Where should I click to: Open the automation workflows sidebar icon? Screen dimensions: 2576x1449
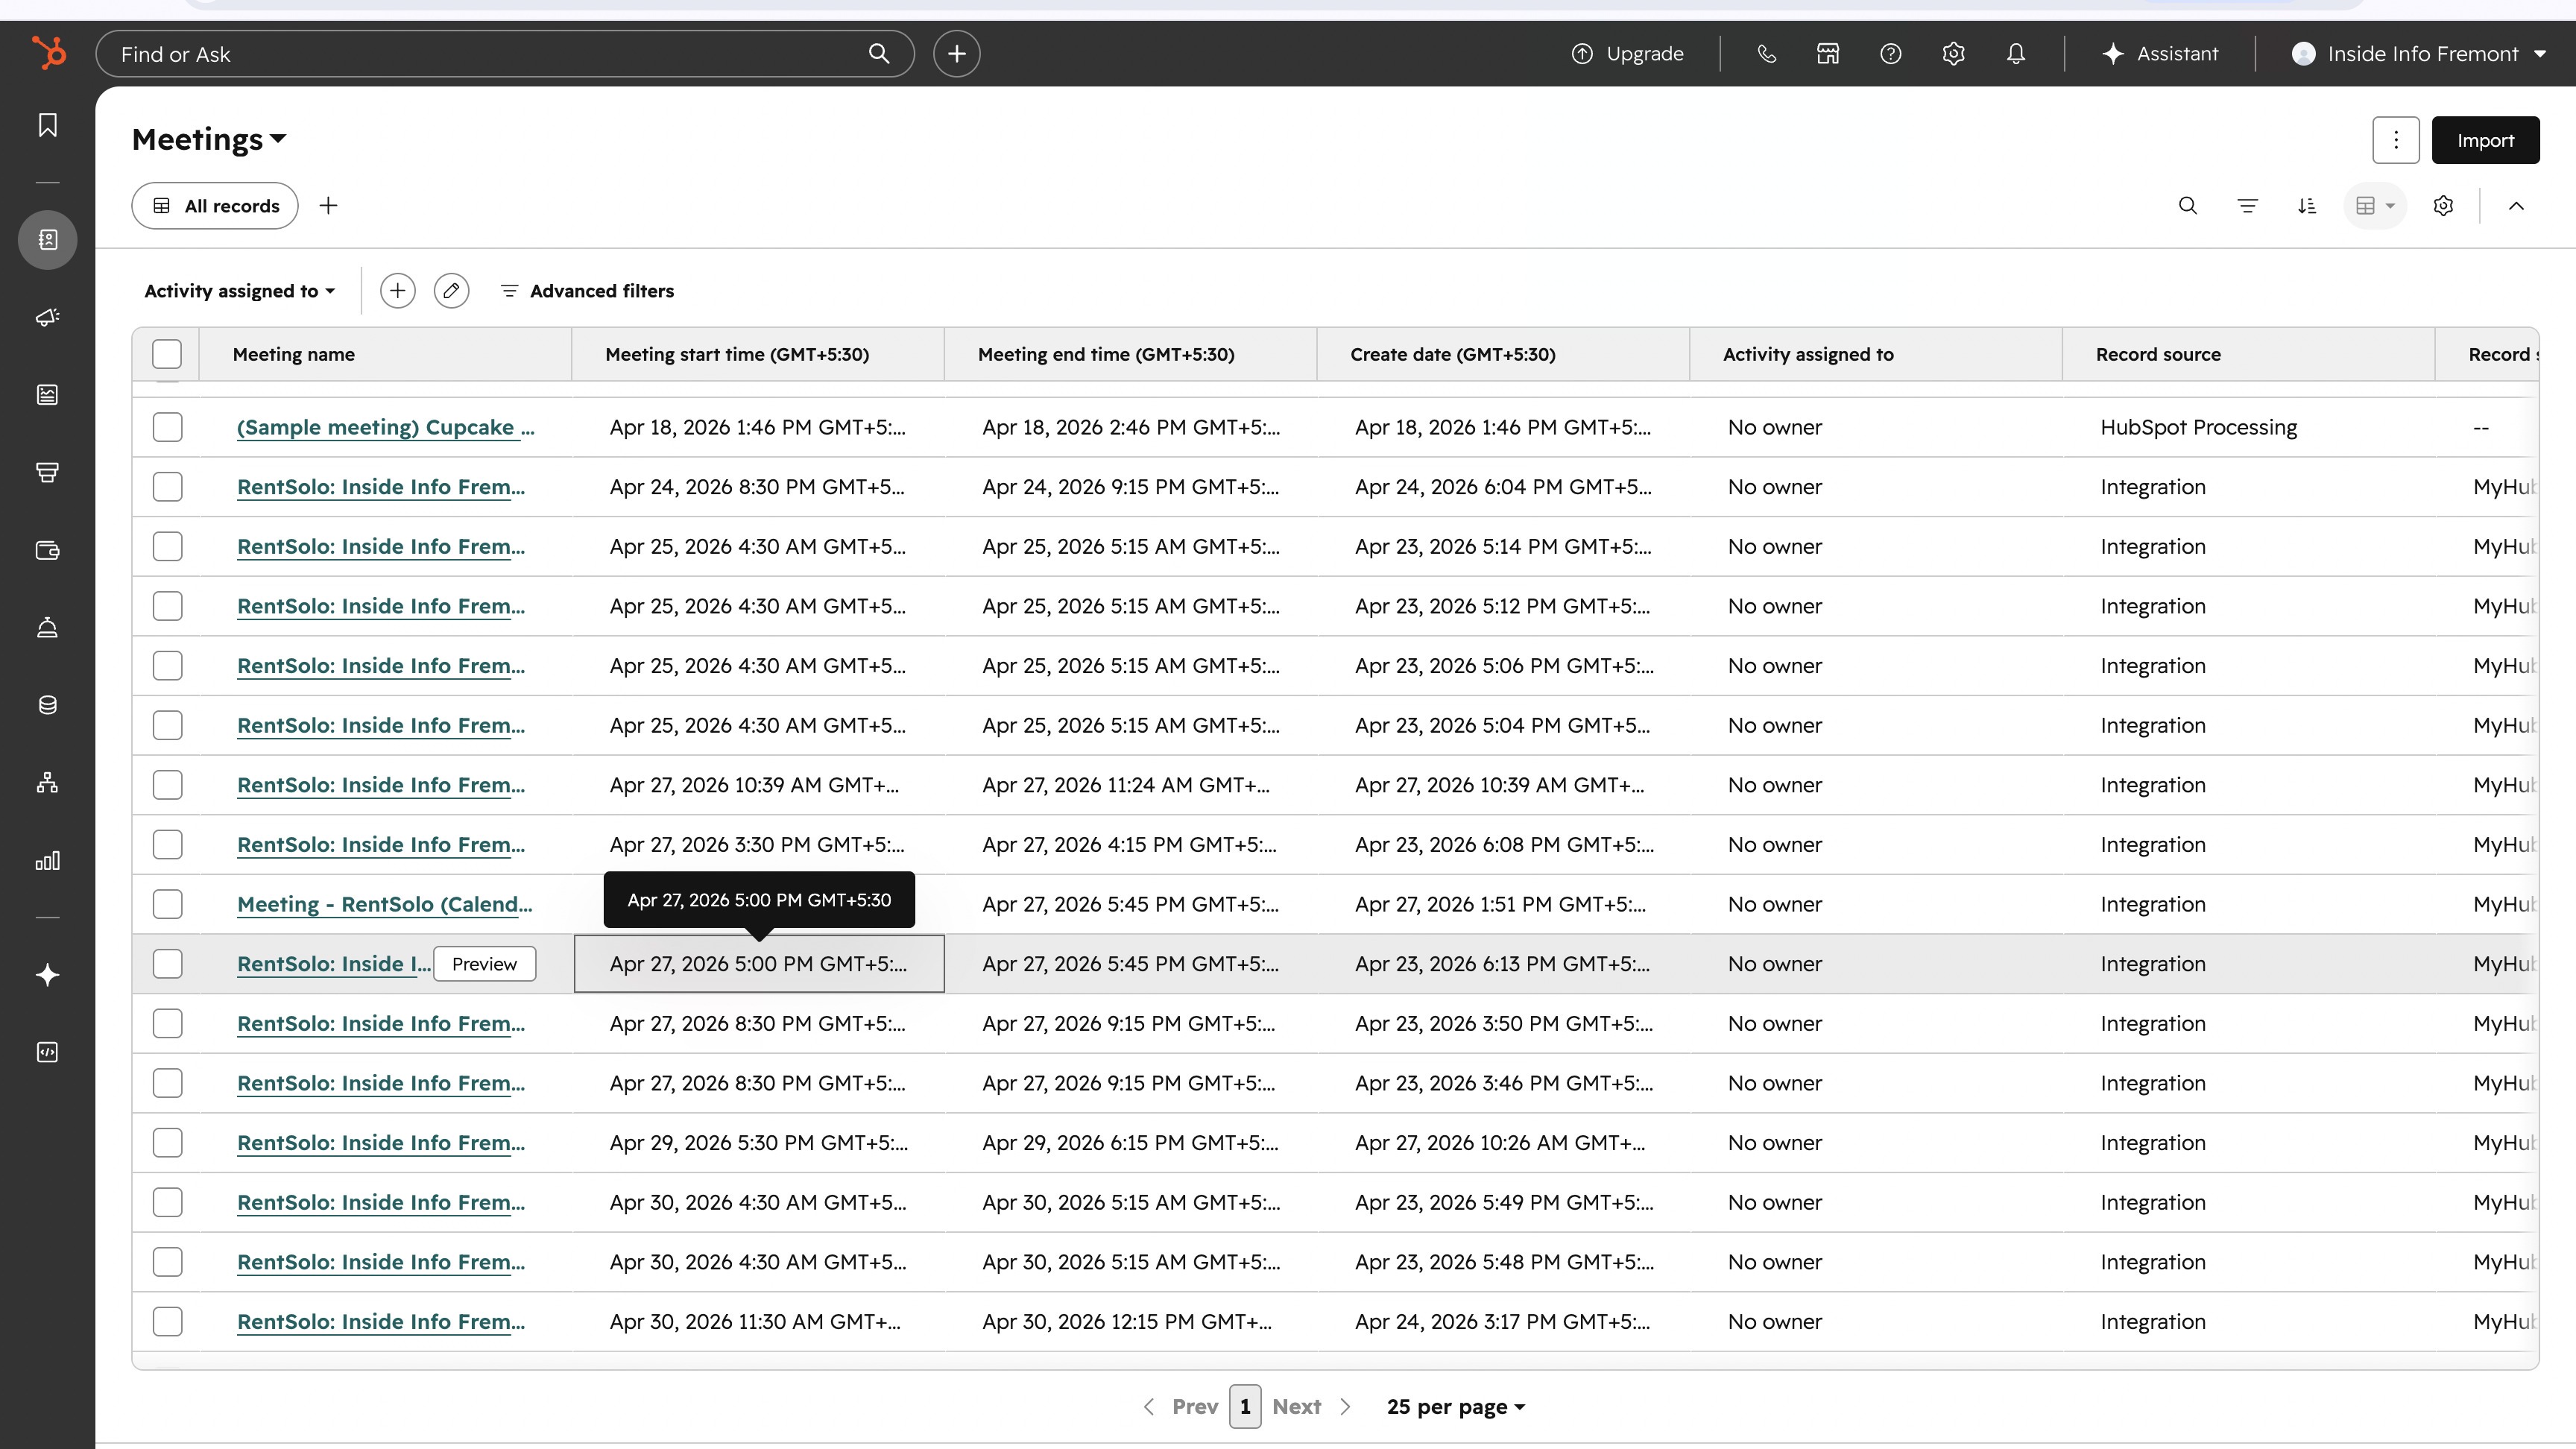pos(47,782)
